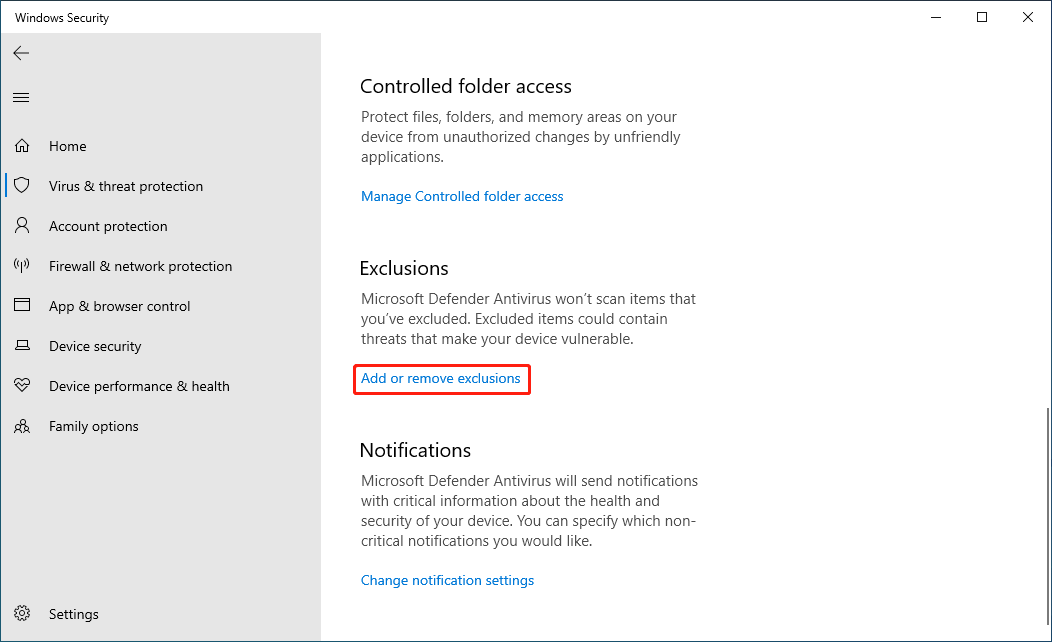Select Virus & threat protection in the sidebar
Image resolution: width=1052 pixels, height=642 pixels.
(x=126, y=186)
